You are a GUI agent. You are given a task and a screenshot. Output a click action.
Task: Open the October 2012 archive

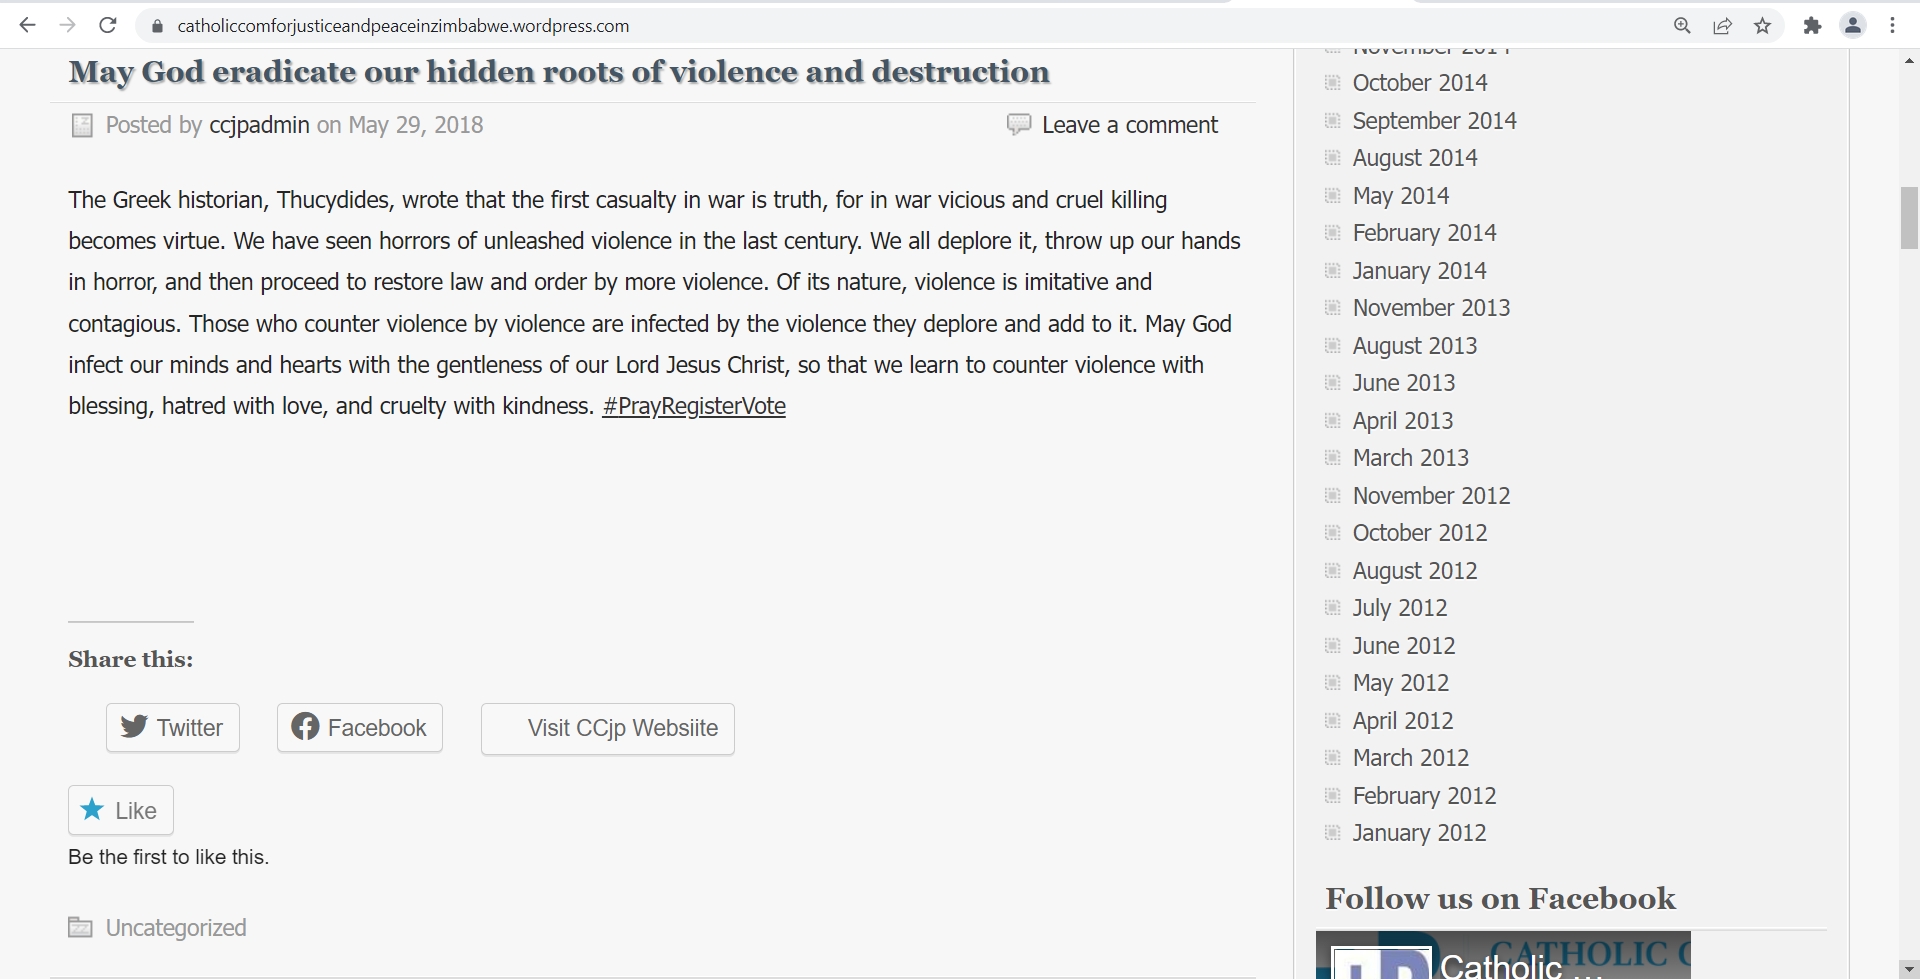pos(1420,533)
